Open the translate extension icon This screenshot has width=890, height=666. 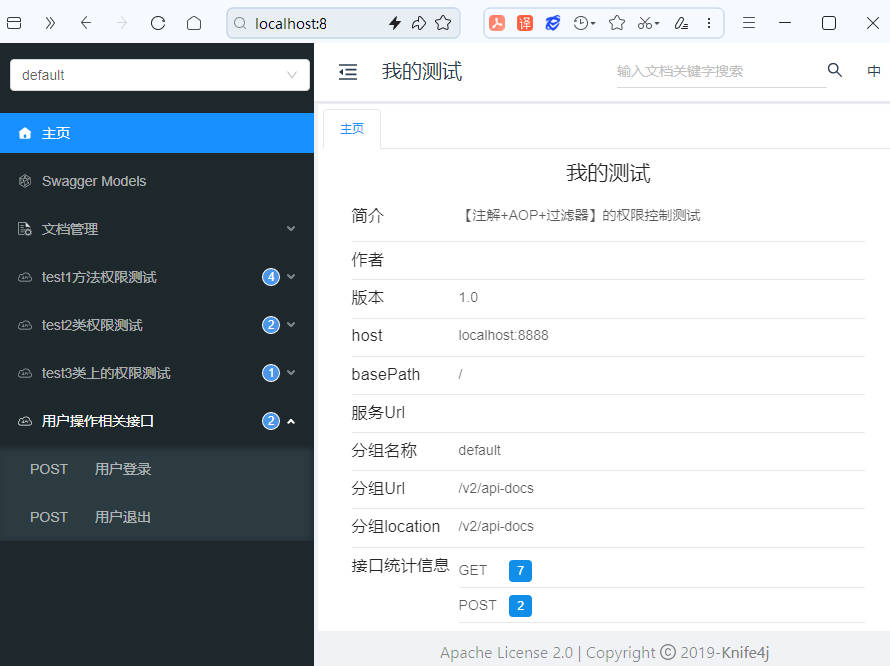pyautogui.click(x=525, y=23)
